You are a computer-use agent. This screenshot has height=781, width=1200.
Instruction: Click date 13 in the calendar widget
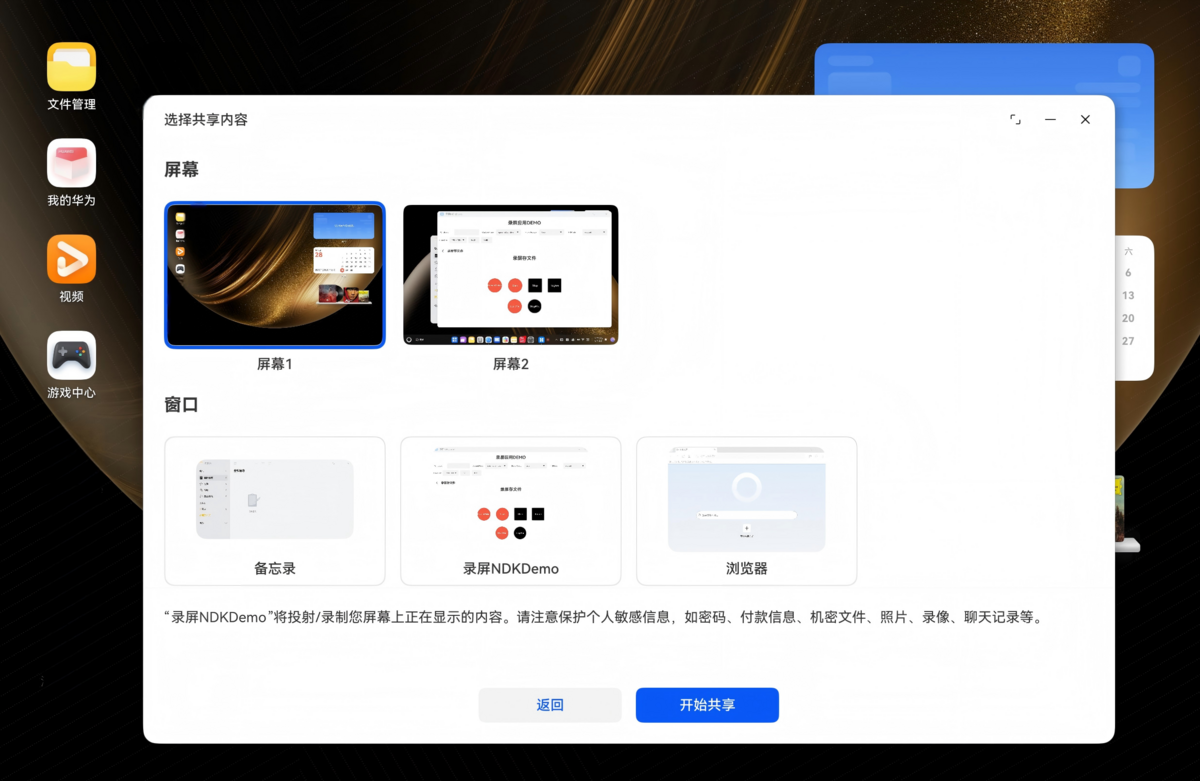1128,296
